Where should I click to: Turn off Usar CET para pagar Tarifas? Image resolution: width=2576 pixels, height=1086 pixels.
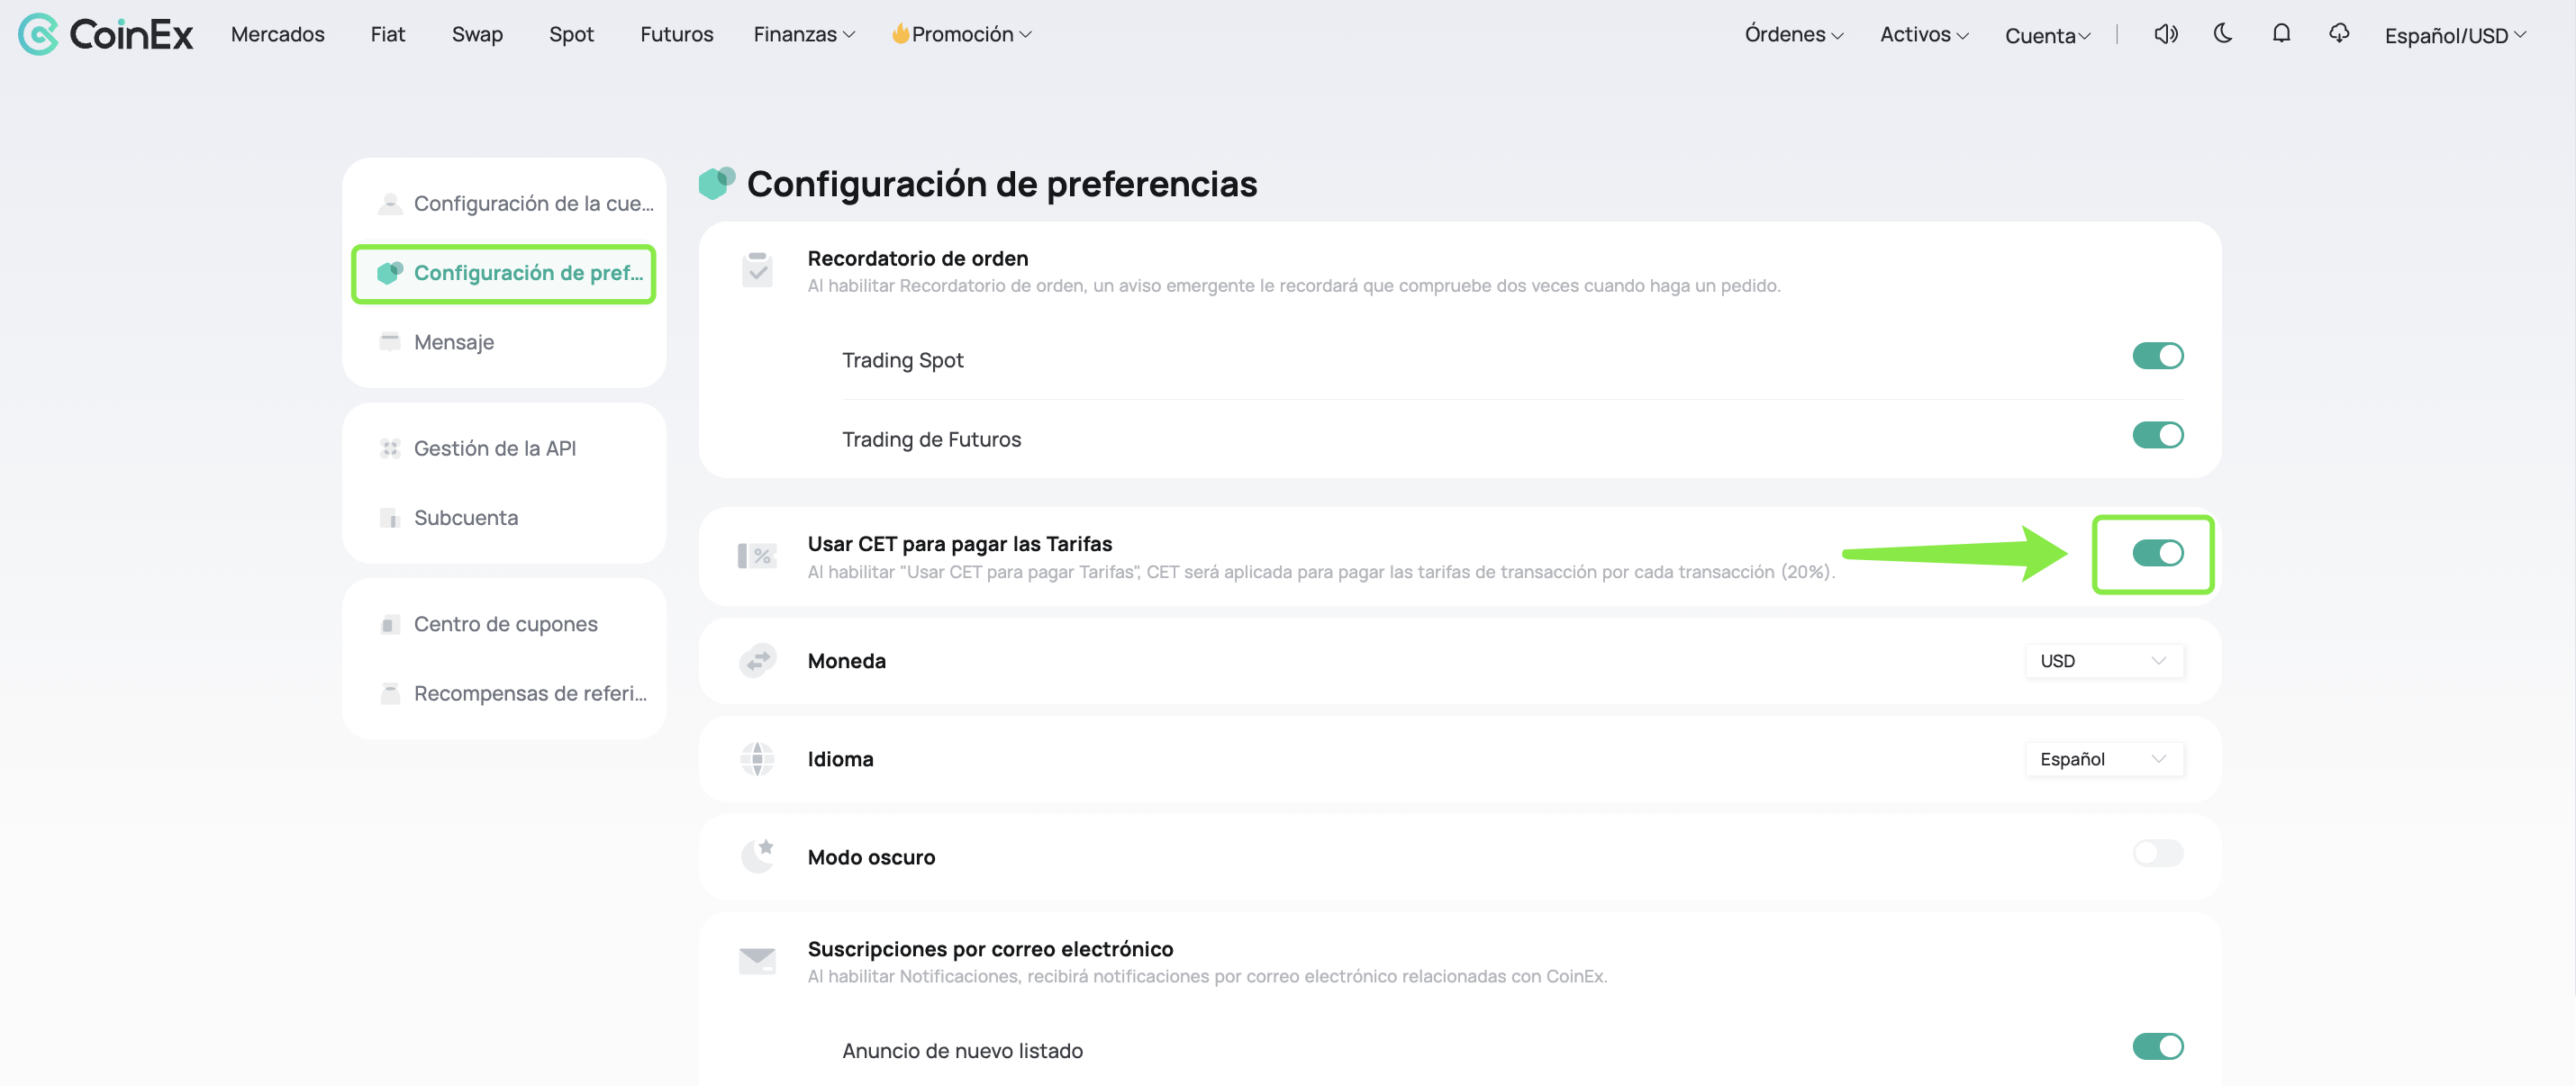tap(2157, 553)
